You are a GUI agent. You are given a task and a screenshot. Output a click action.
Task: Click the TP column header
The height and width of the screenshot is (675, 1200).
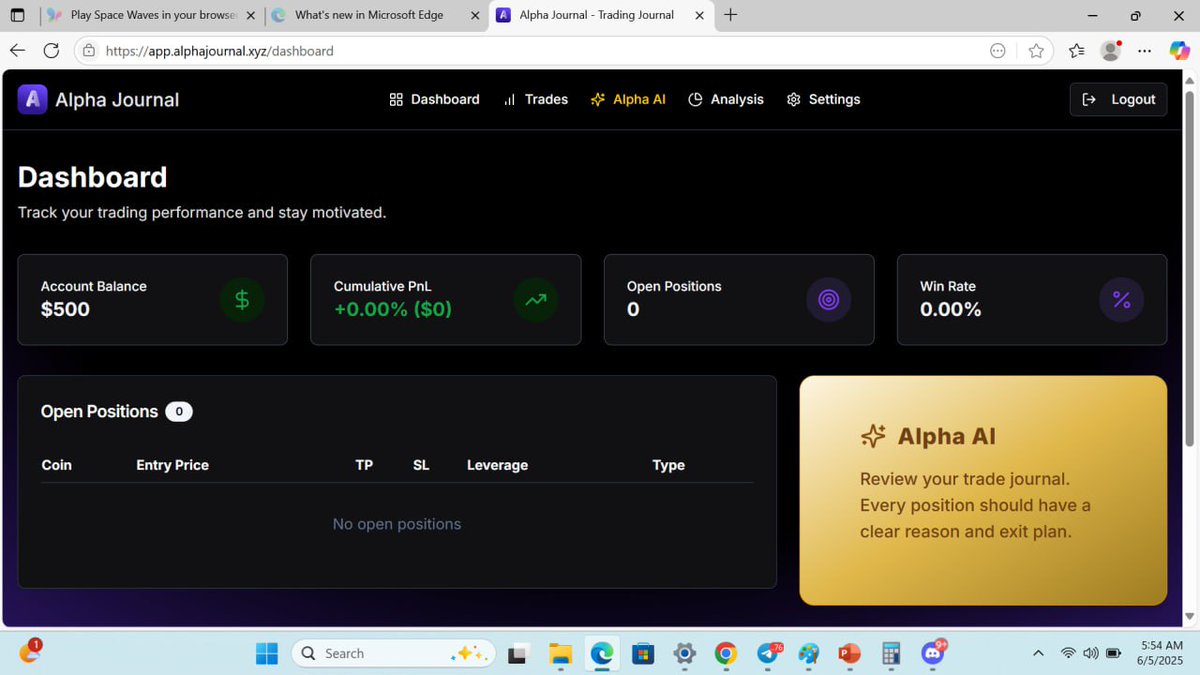pyautogui.click(x=364, y=465)
